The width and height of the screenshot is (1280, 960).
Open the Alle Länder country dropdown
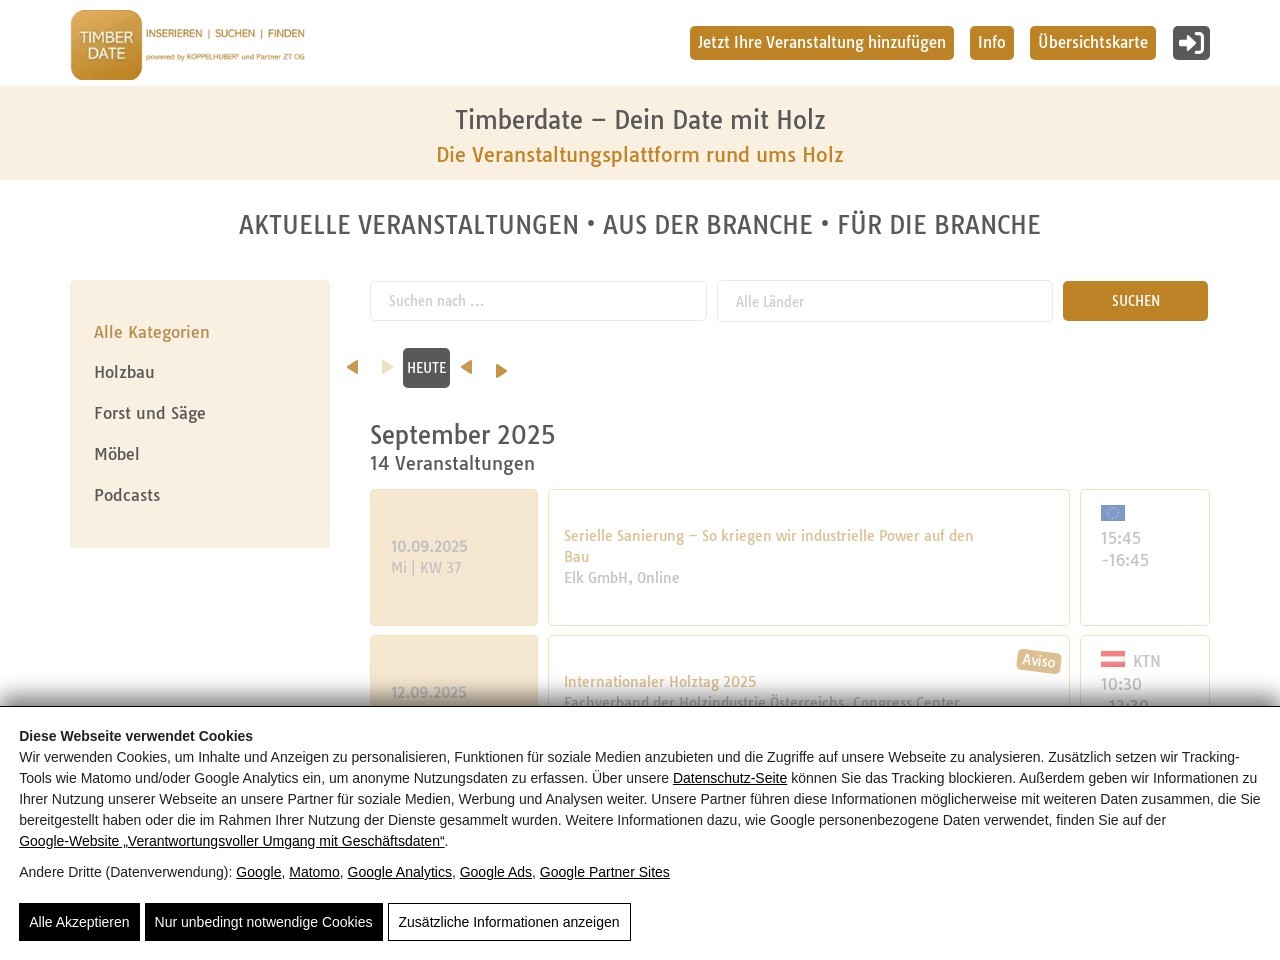(x=884, y=301)
